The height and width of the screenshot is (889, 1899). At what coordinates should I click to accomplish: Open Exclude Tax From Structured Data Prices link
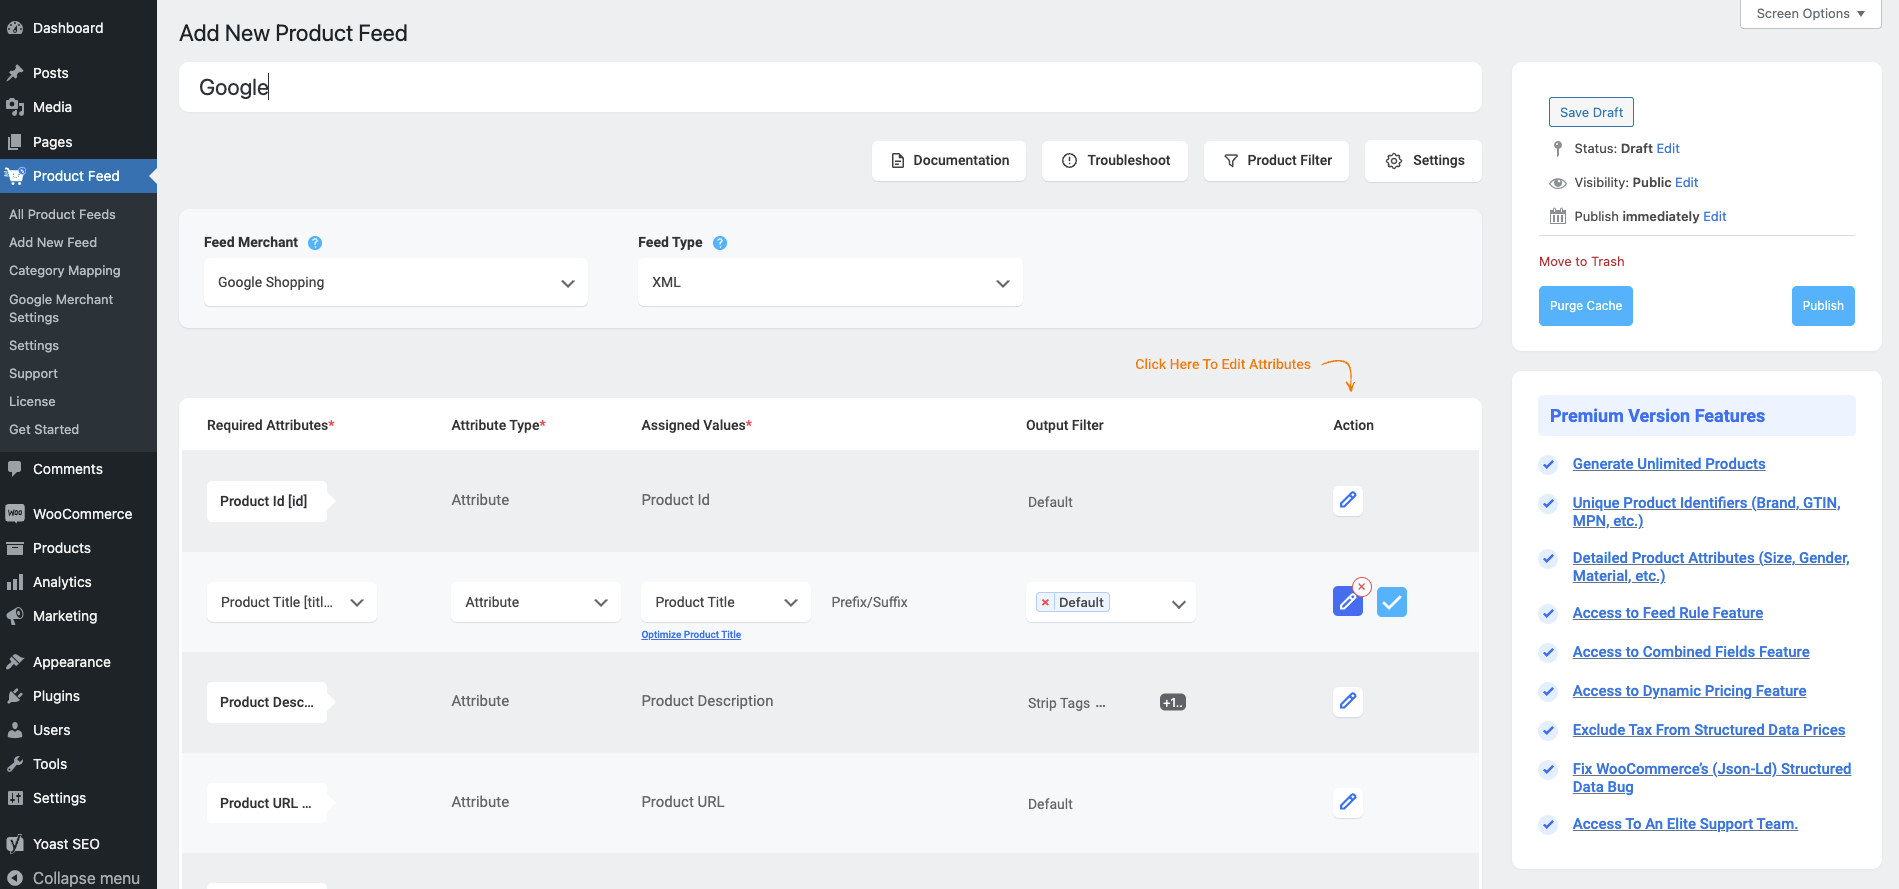tap(1709, 730)
